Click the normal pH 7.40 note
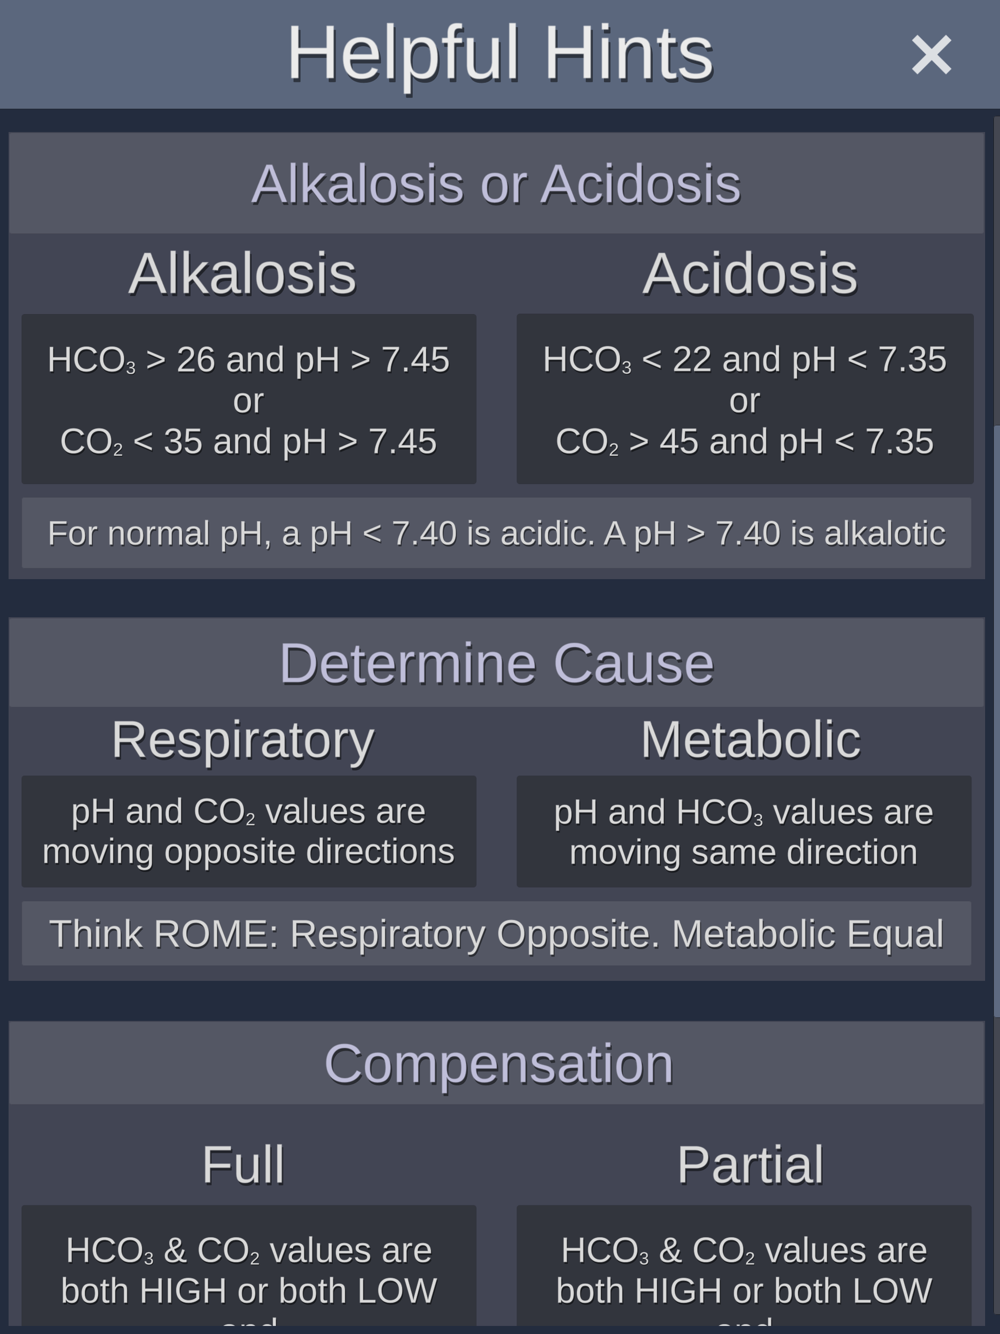1000x1334 pixels. click(496, 533)
